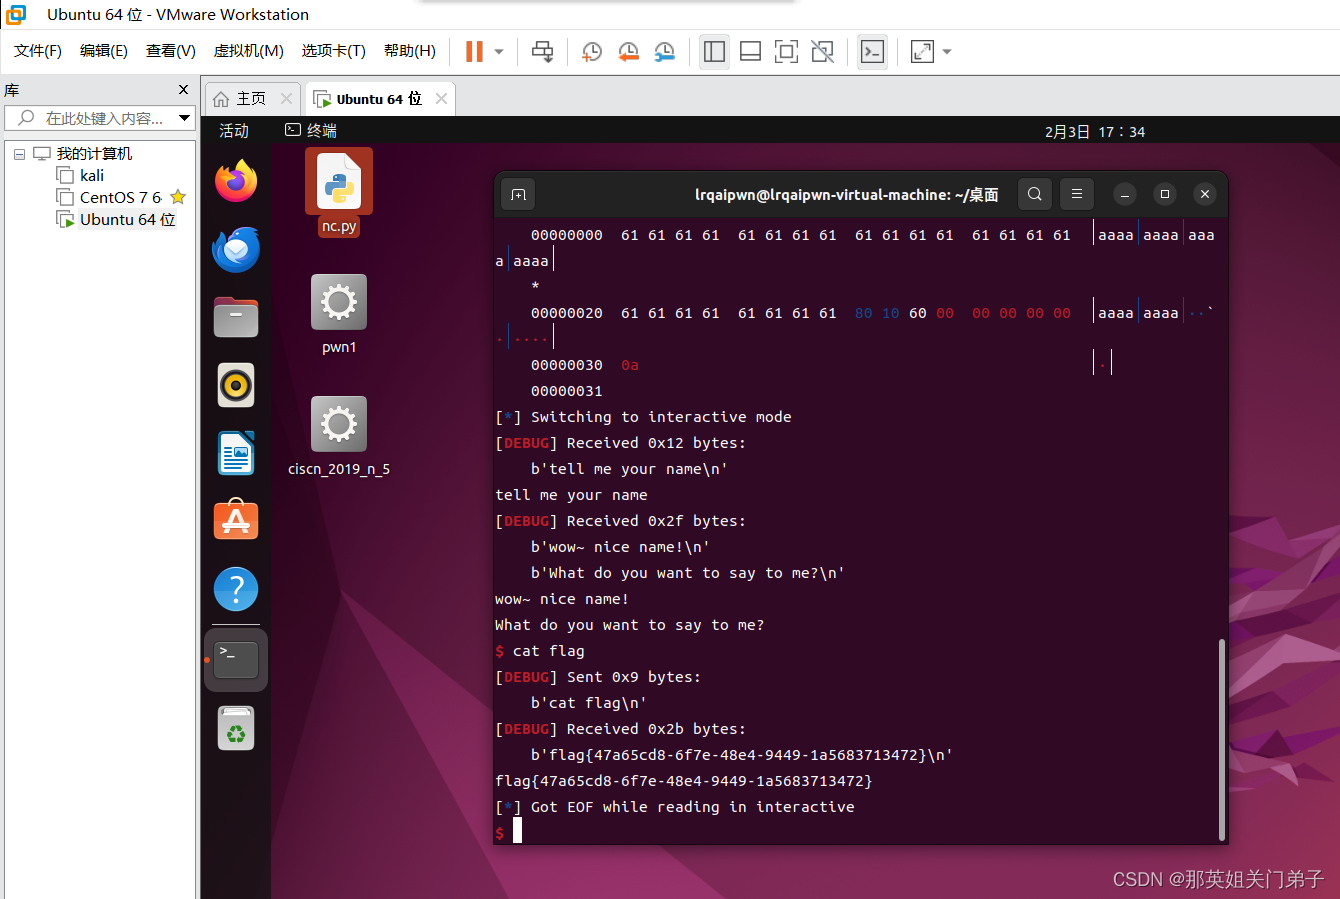This screenshot has width=1340, height=899.
Task: Select the nc.py desktop file
Action: [339, 193]
